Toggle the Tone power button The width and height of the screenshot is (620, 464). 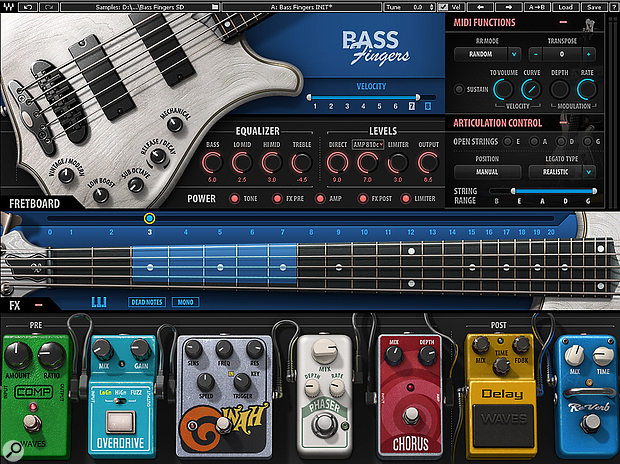point(234,198)
